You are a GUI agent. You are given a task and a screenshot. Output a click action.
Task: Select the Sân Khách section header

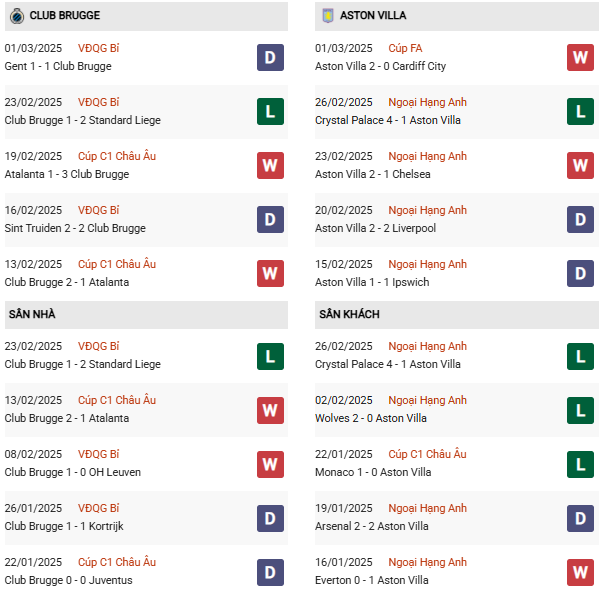pyautogui.click(x=349, y=314)
